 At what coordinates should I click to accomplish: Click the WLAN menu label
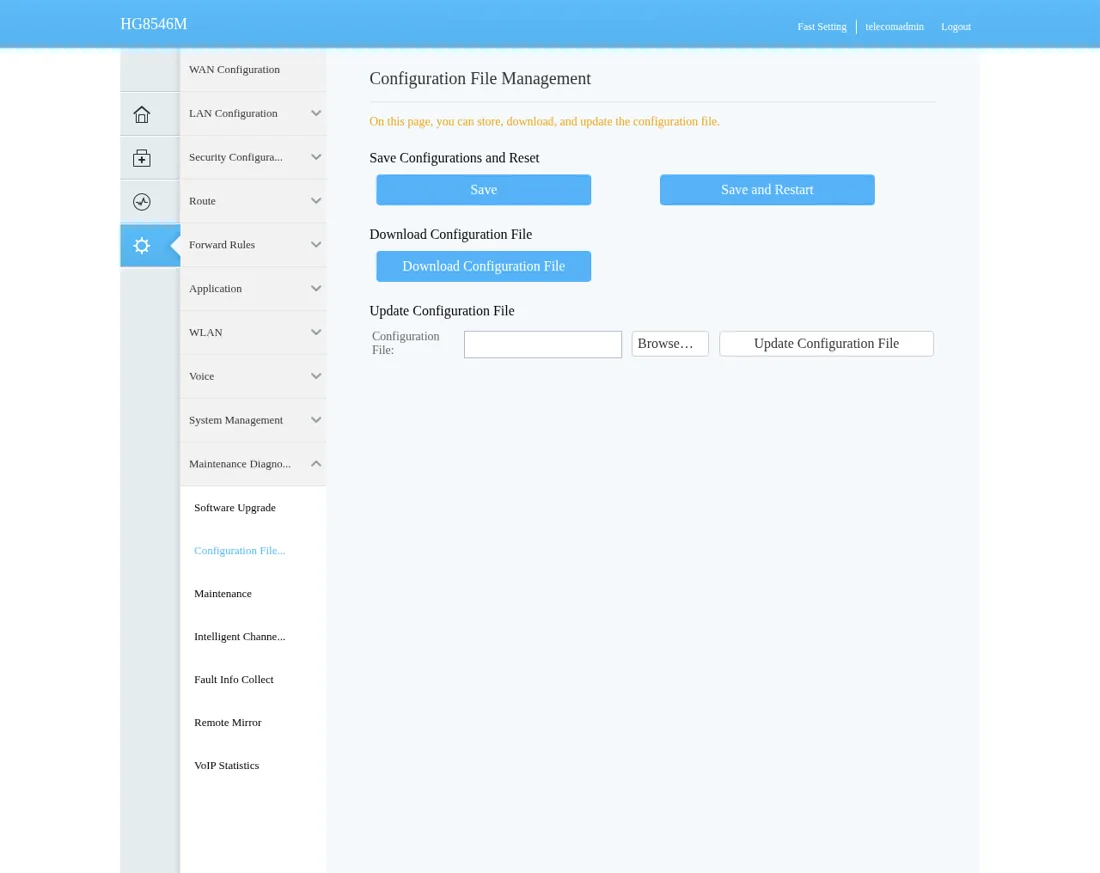[206, 333]
